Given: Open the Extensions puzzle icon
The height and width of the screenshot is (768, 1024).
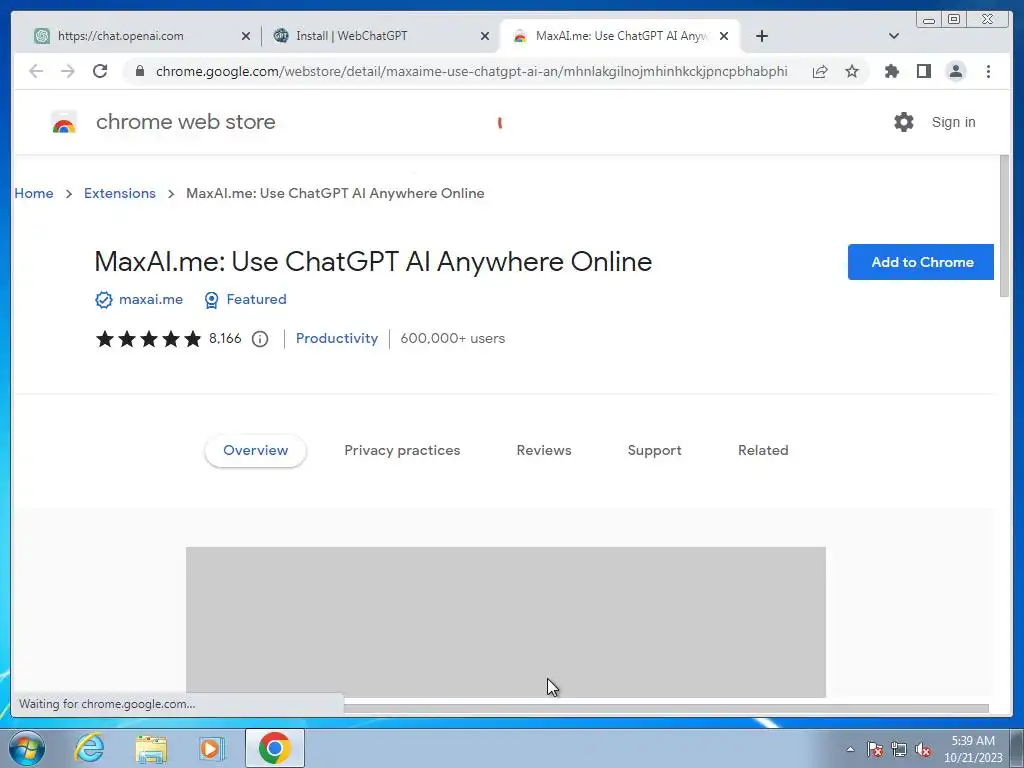Looking at the screenshot, I should 891,71.
